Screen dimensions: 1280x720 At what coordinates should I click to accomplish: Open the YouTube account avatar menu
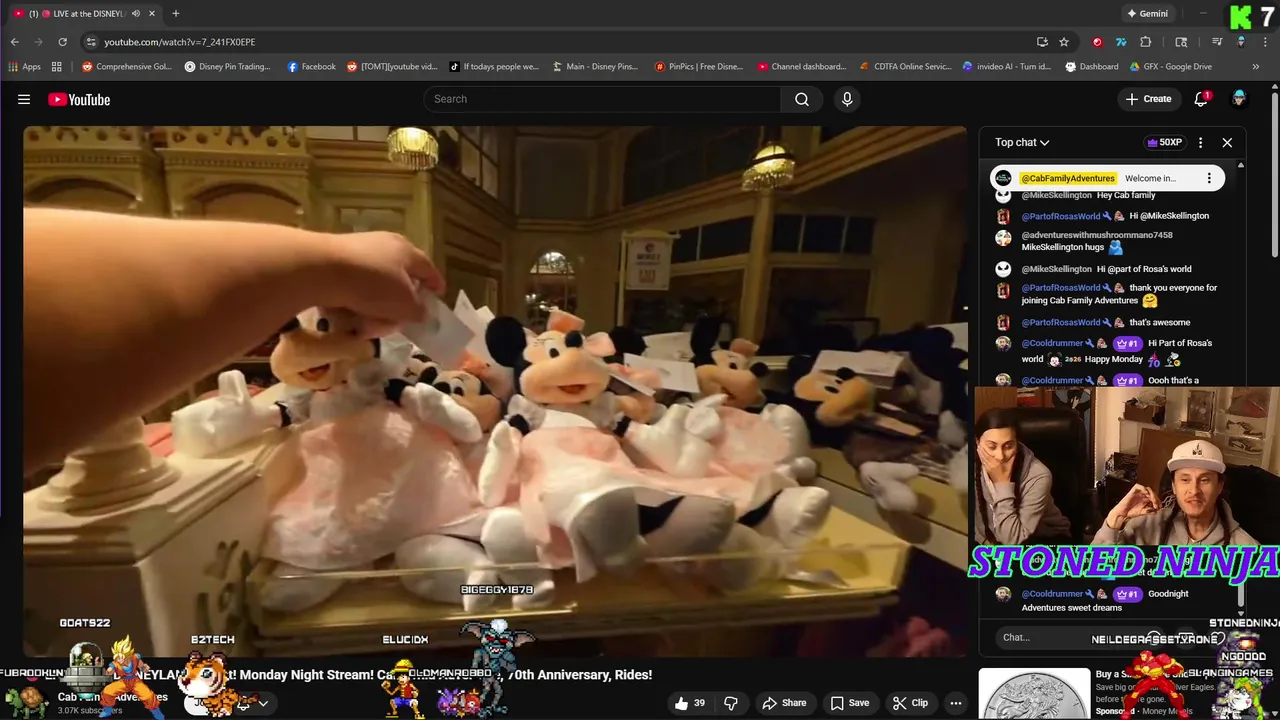[1239, 98]
